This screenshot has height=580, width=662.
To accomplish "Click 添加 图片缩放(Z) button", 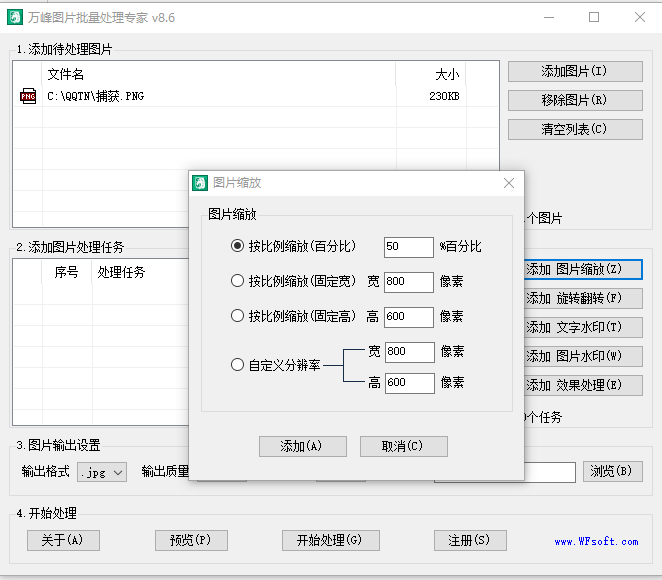I will point(583,269).
